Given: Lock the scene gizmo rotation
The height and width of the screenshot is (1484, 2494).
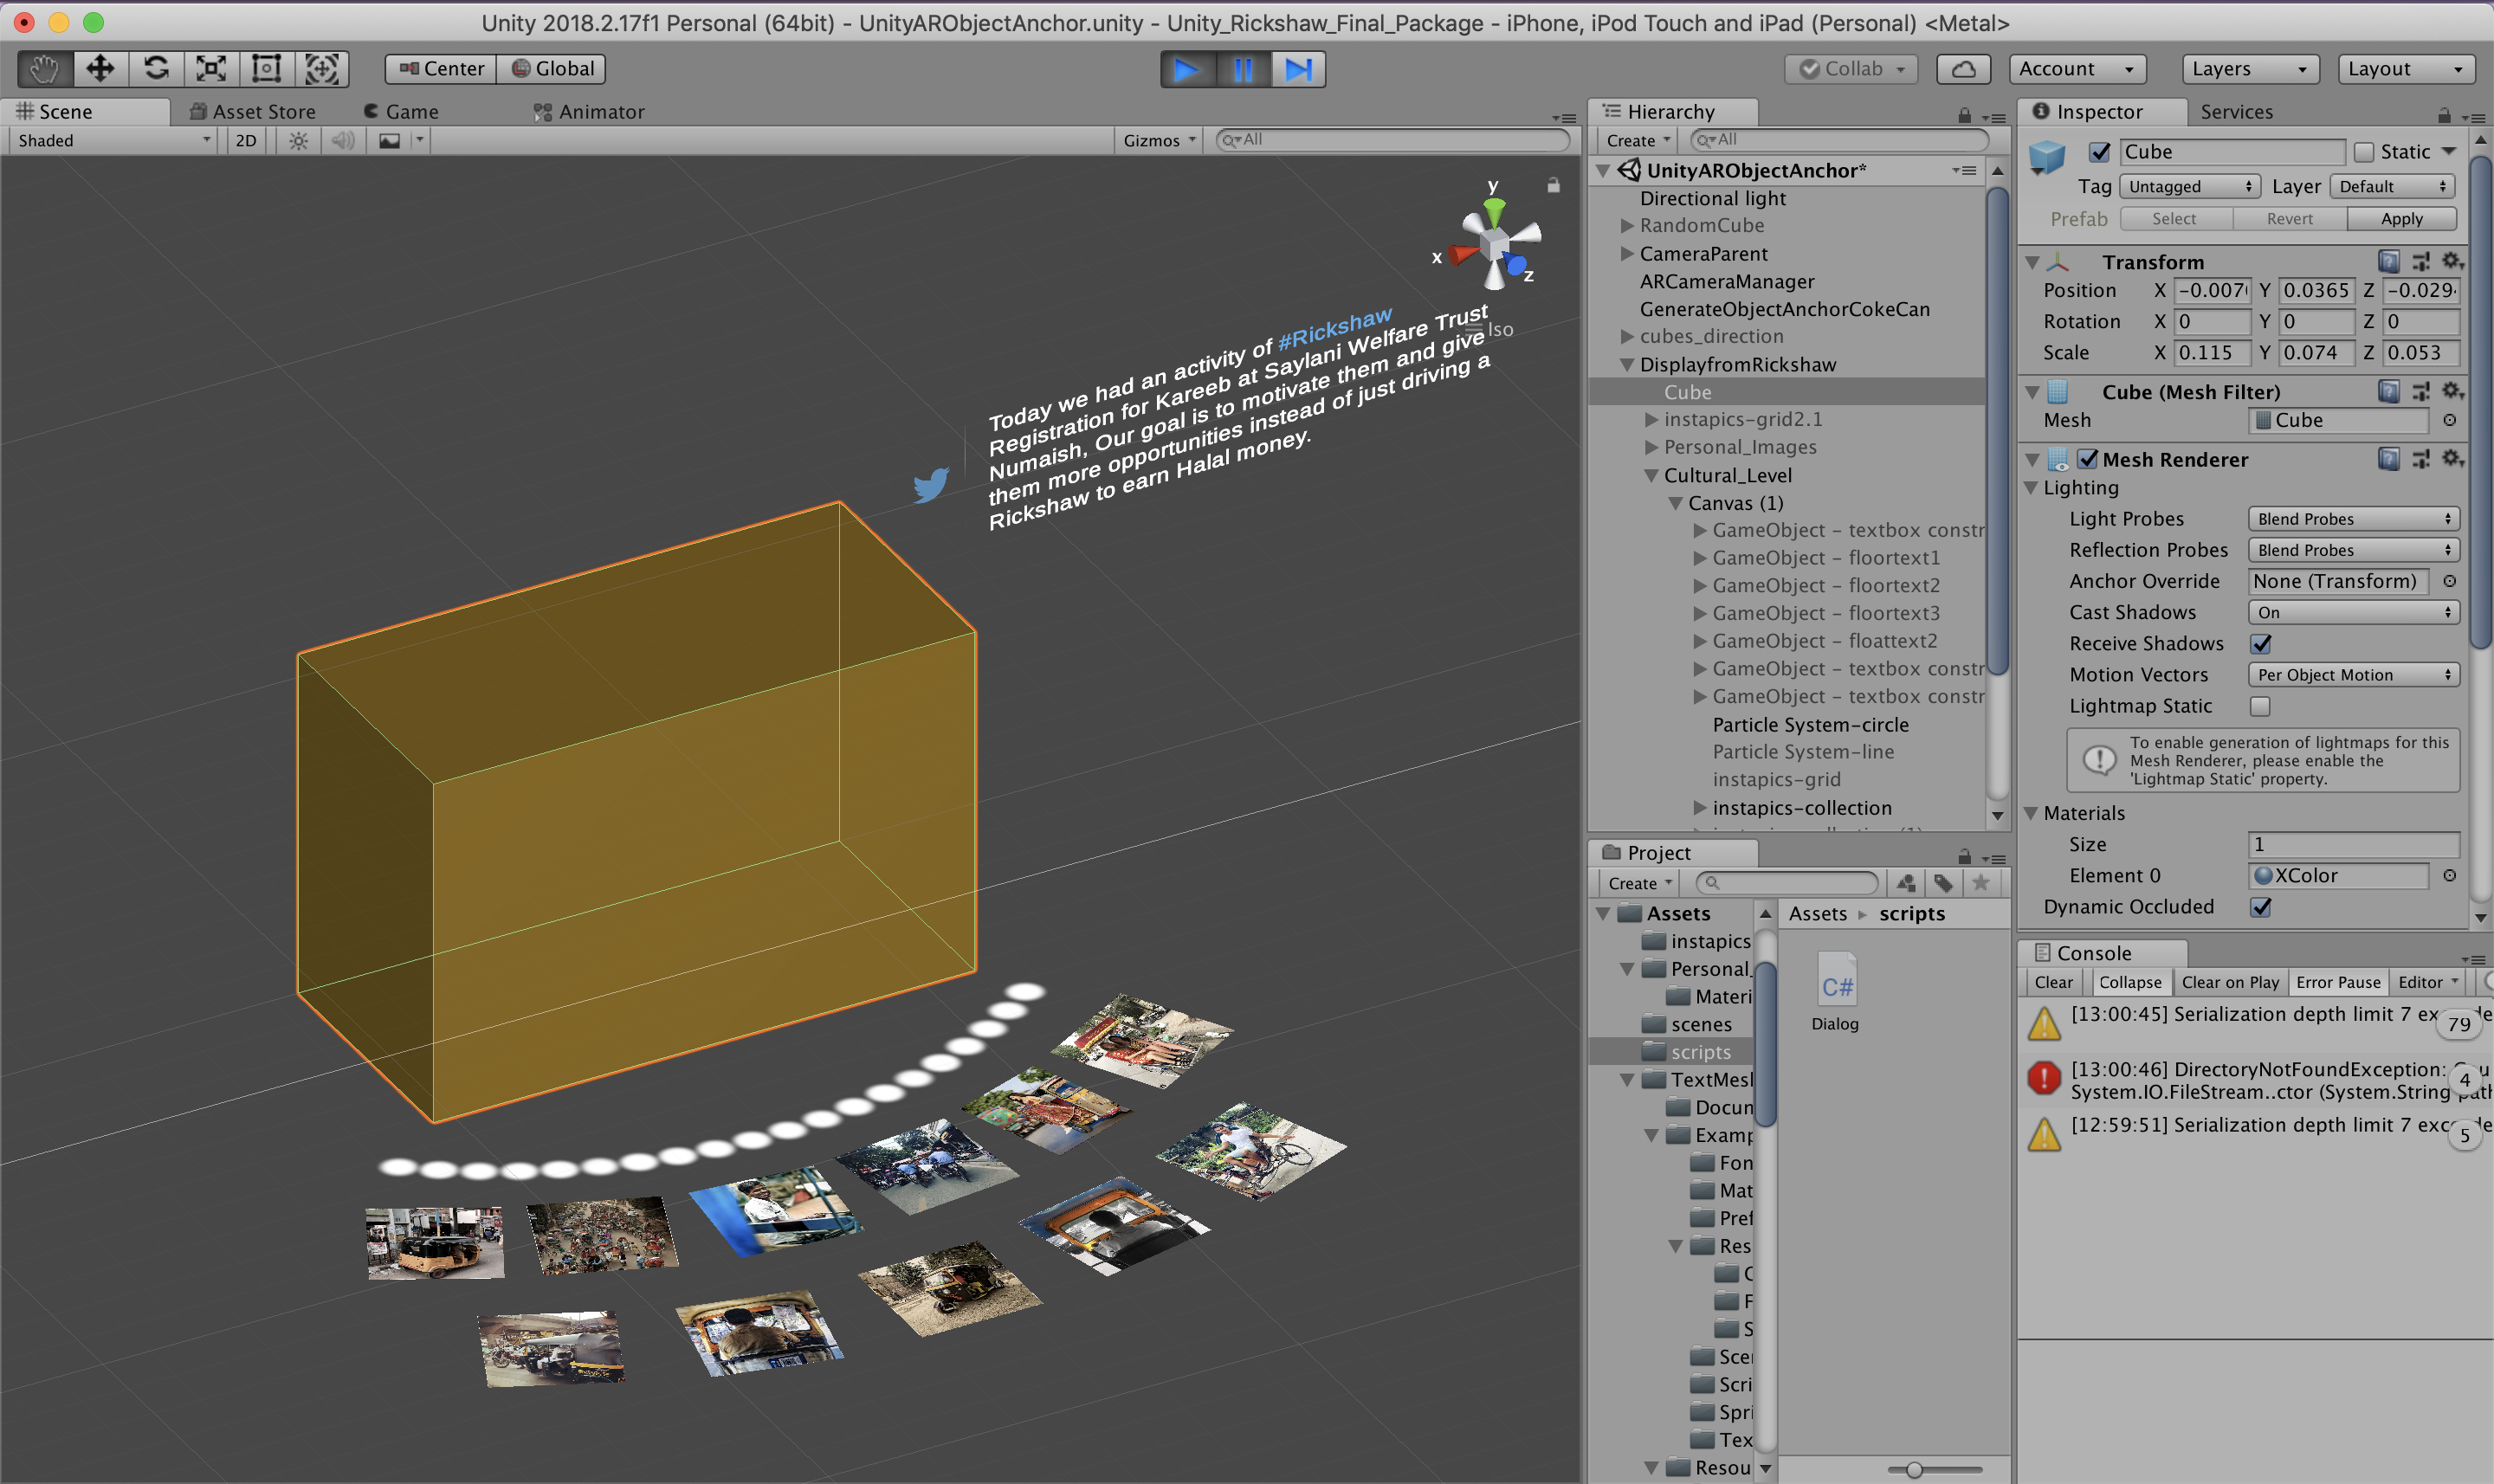Looking at the screenshot, I should coord(1553,185).
